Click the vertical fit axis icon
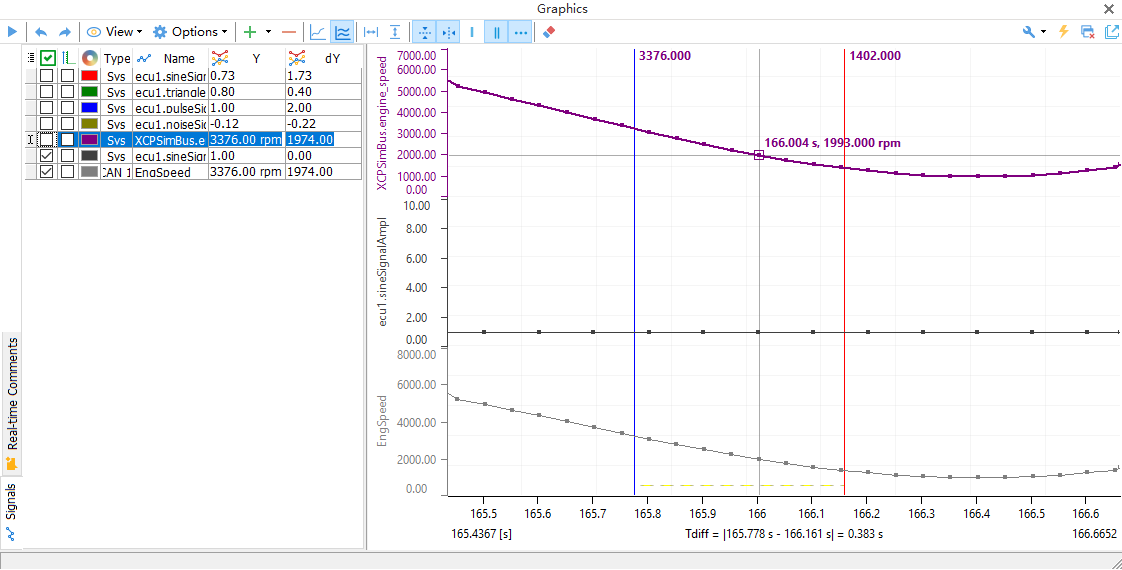The image size is (1122, 570). 395,32
